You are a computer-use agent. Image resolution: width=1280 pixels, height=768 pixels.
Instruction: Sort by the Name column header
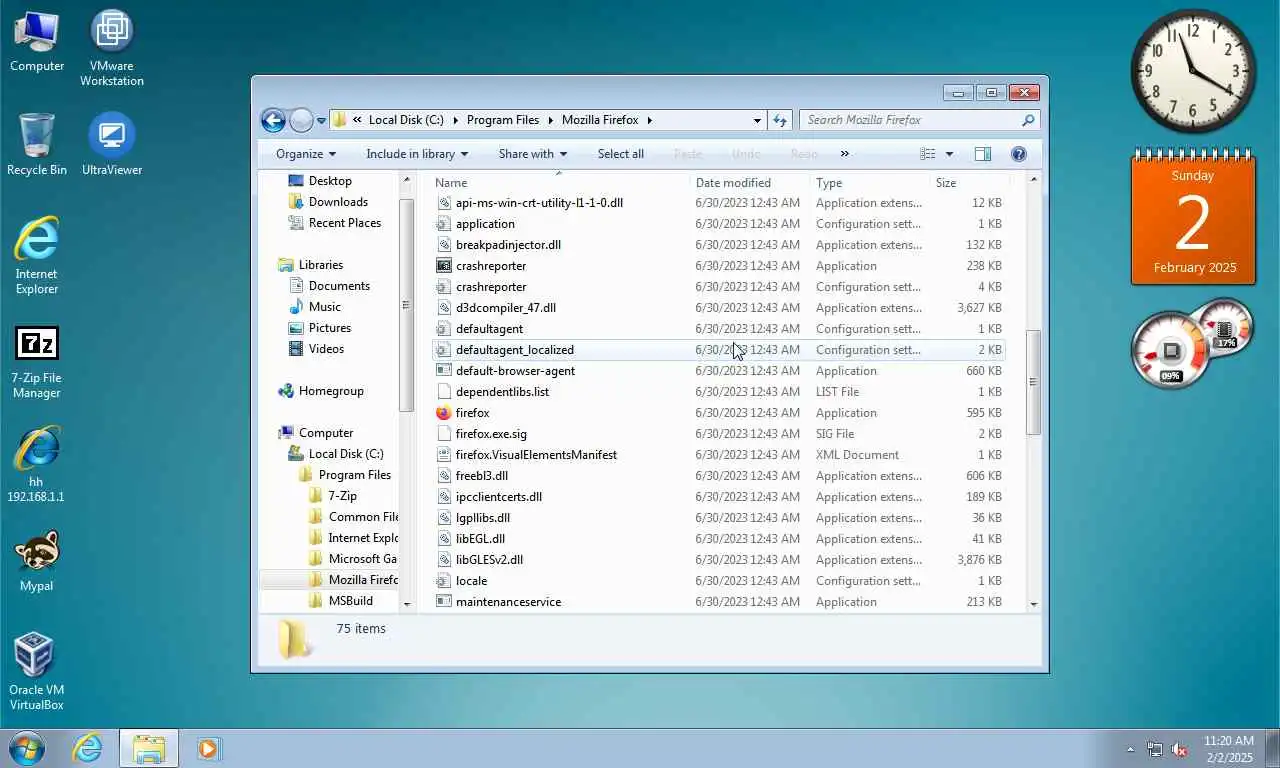coord(560,183)
